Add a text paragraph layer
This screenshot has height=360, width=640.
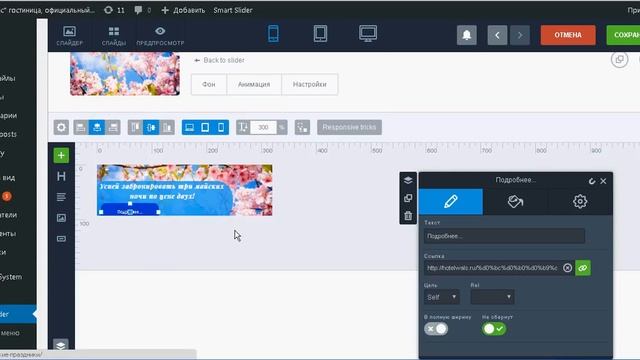(61, 197)
